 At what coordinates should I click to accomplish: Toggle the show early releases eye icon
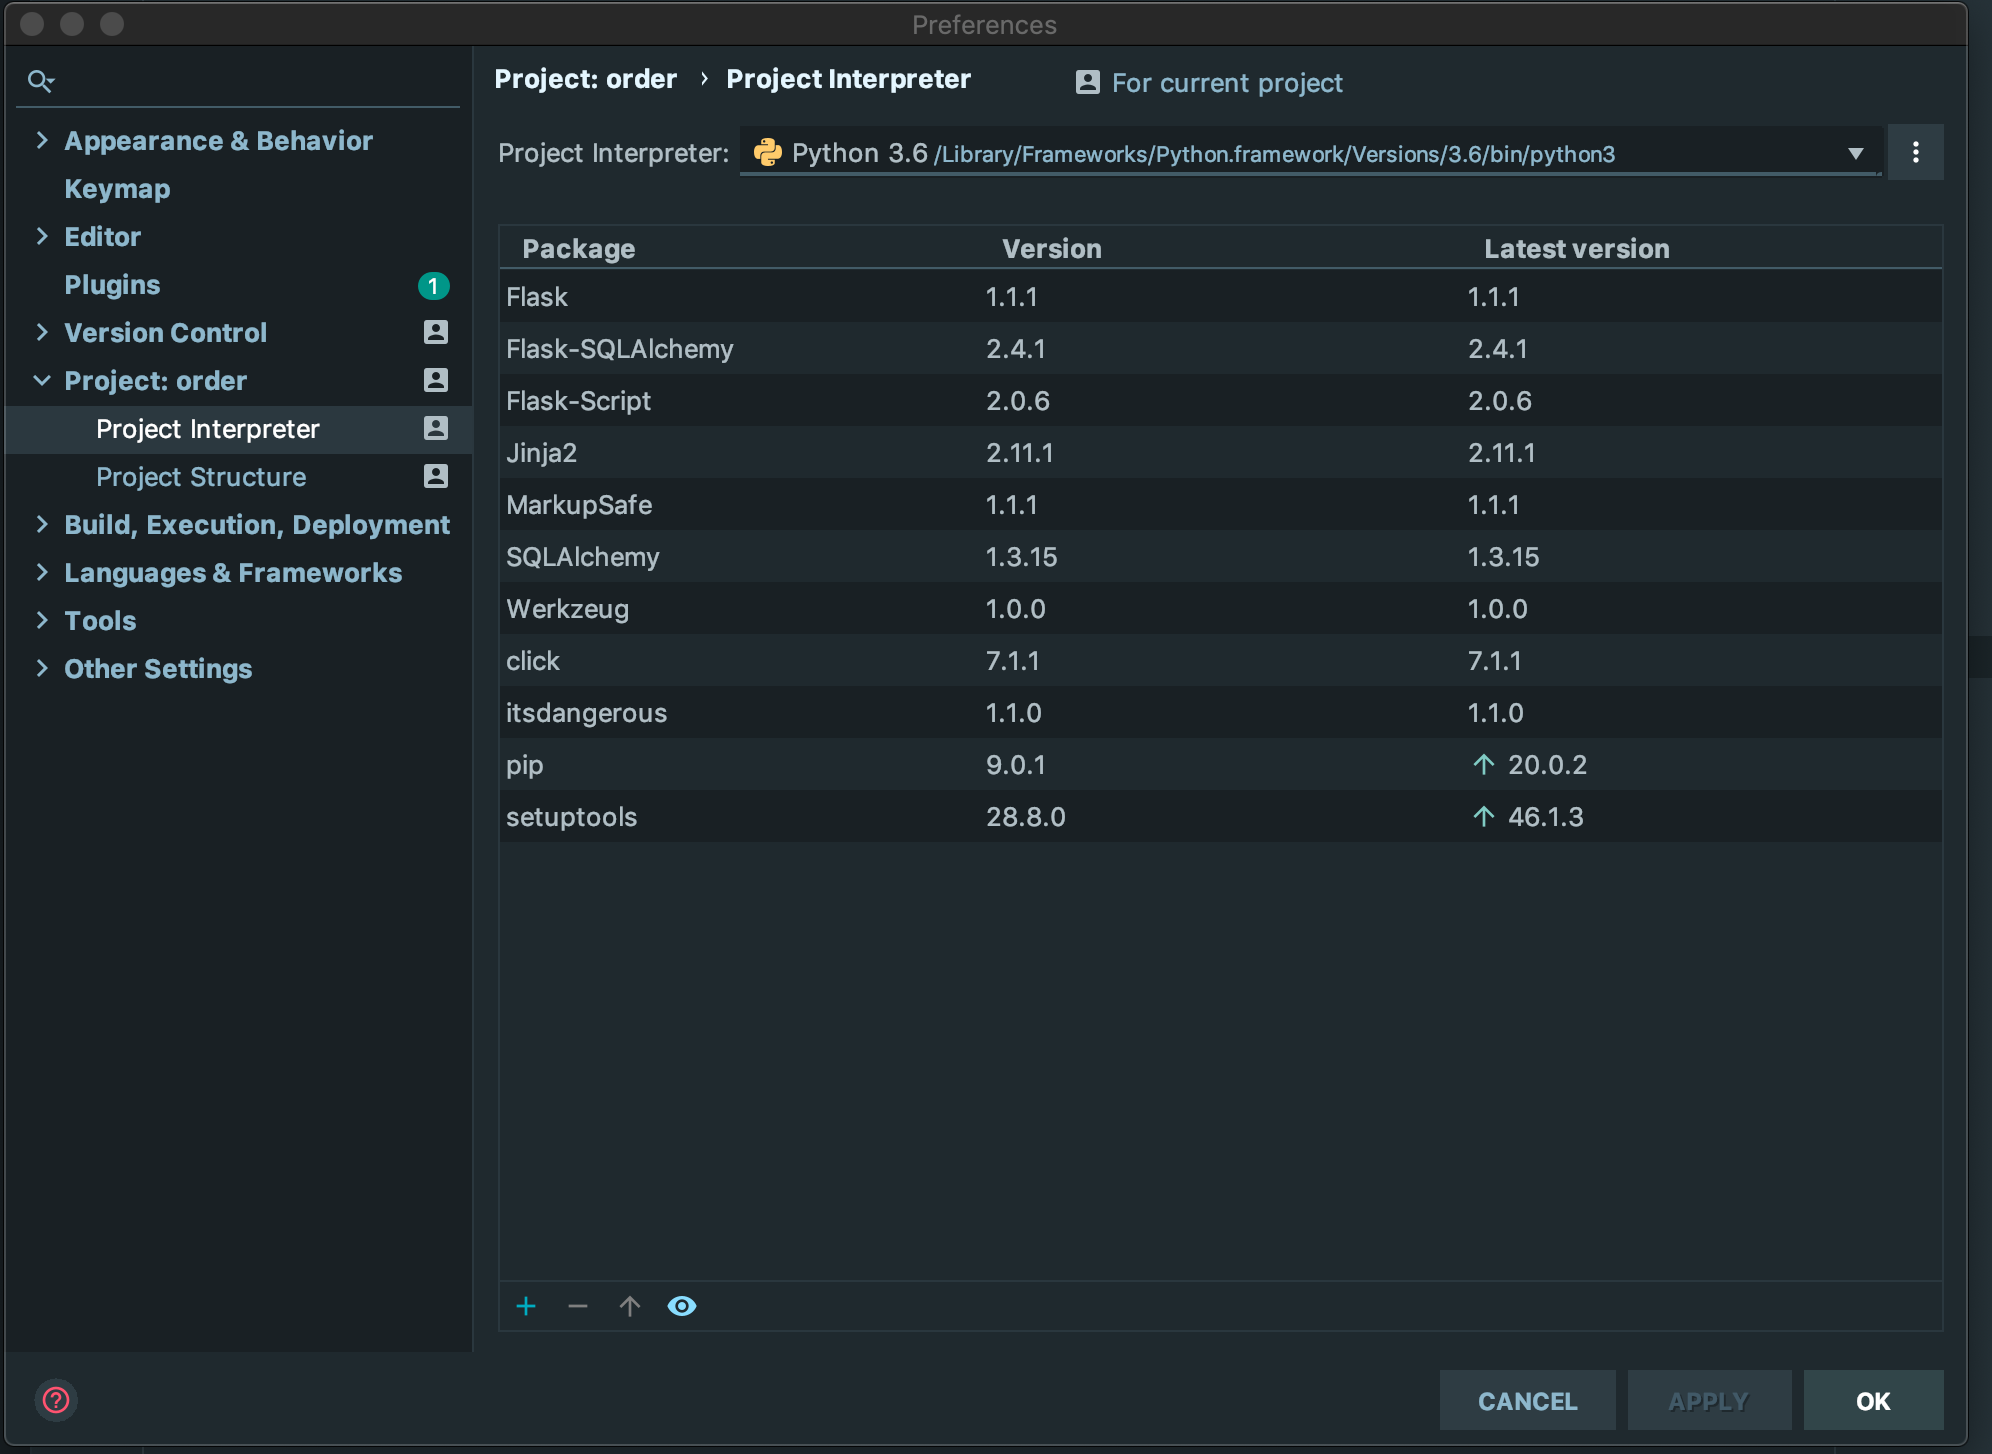point(682,1306)
